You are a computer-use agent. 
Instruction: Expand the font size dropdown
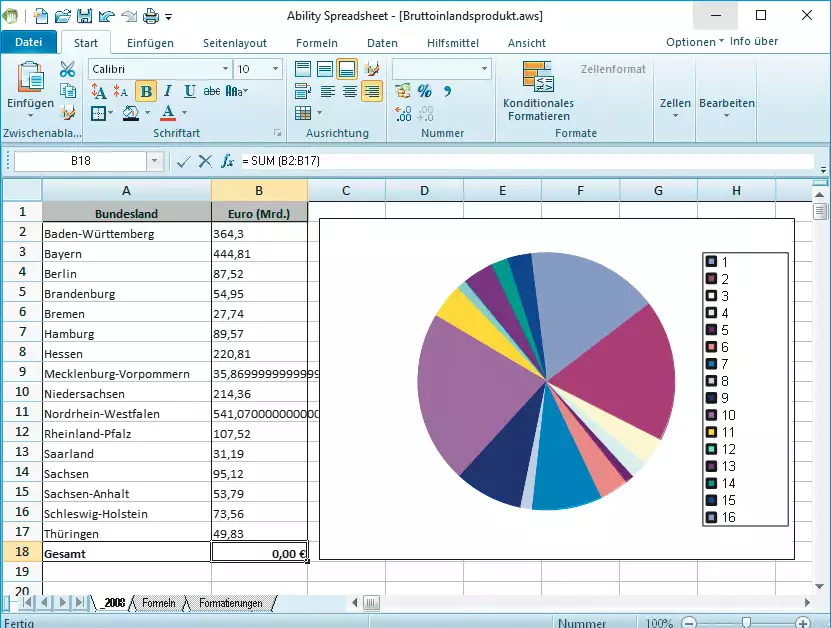point(274,69)
